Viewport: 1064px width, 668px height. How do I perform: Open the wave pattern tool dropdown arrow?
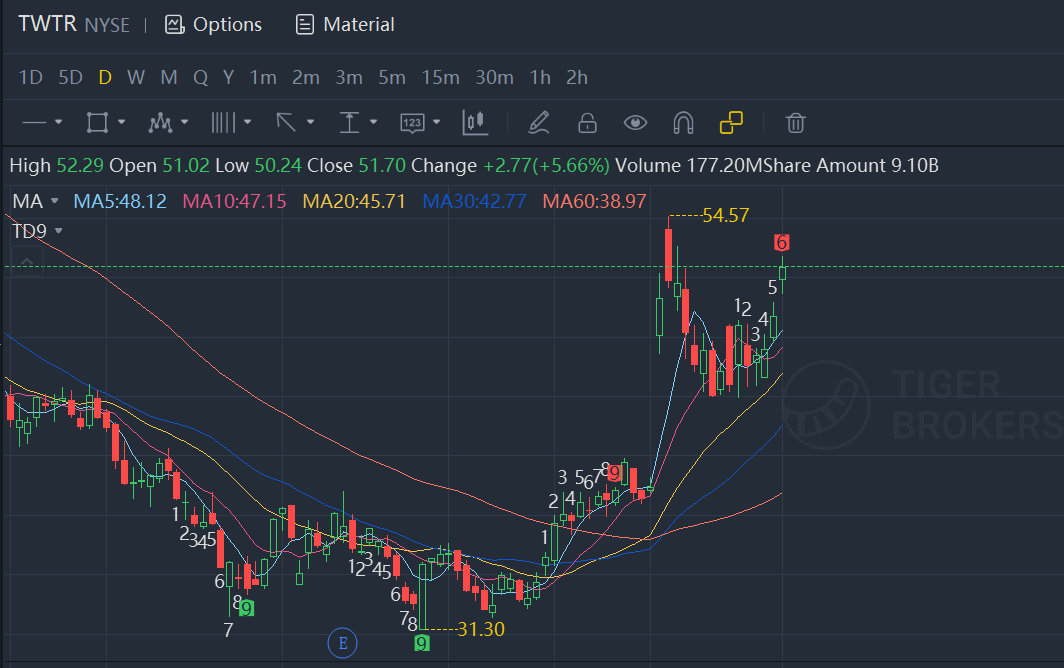[x=184, y=123]
